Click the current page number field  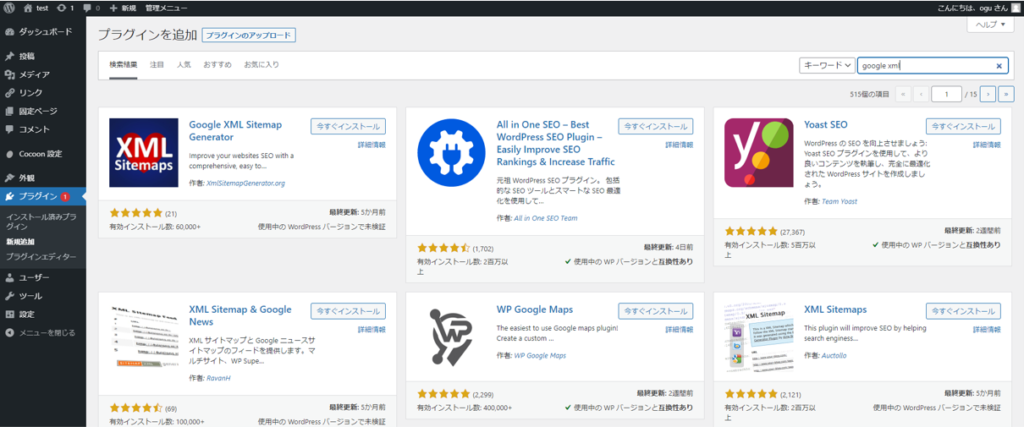(946, 94)
